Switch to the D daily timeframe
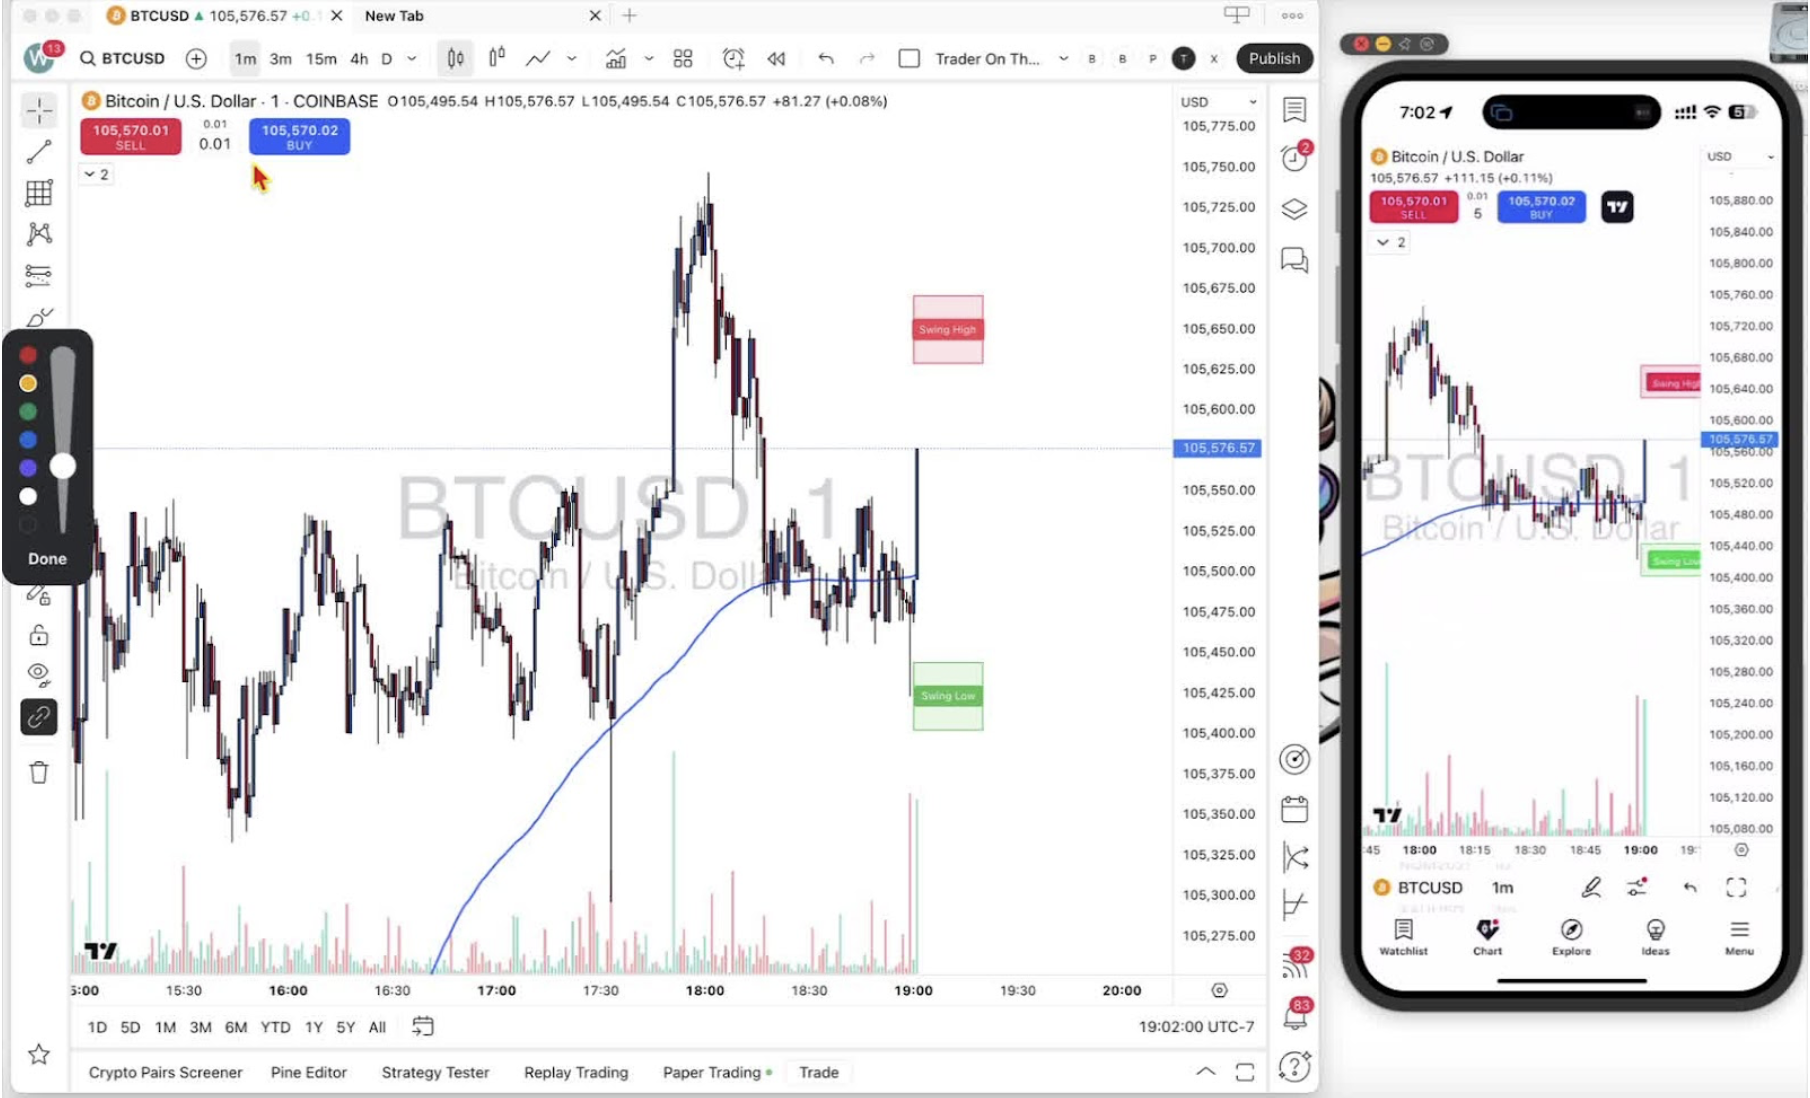The height and width of the screenshot is (1098, 1810). coord(387,59)
